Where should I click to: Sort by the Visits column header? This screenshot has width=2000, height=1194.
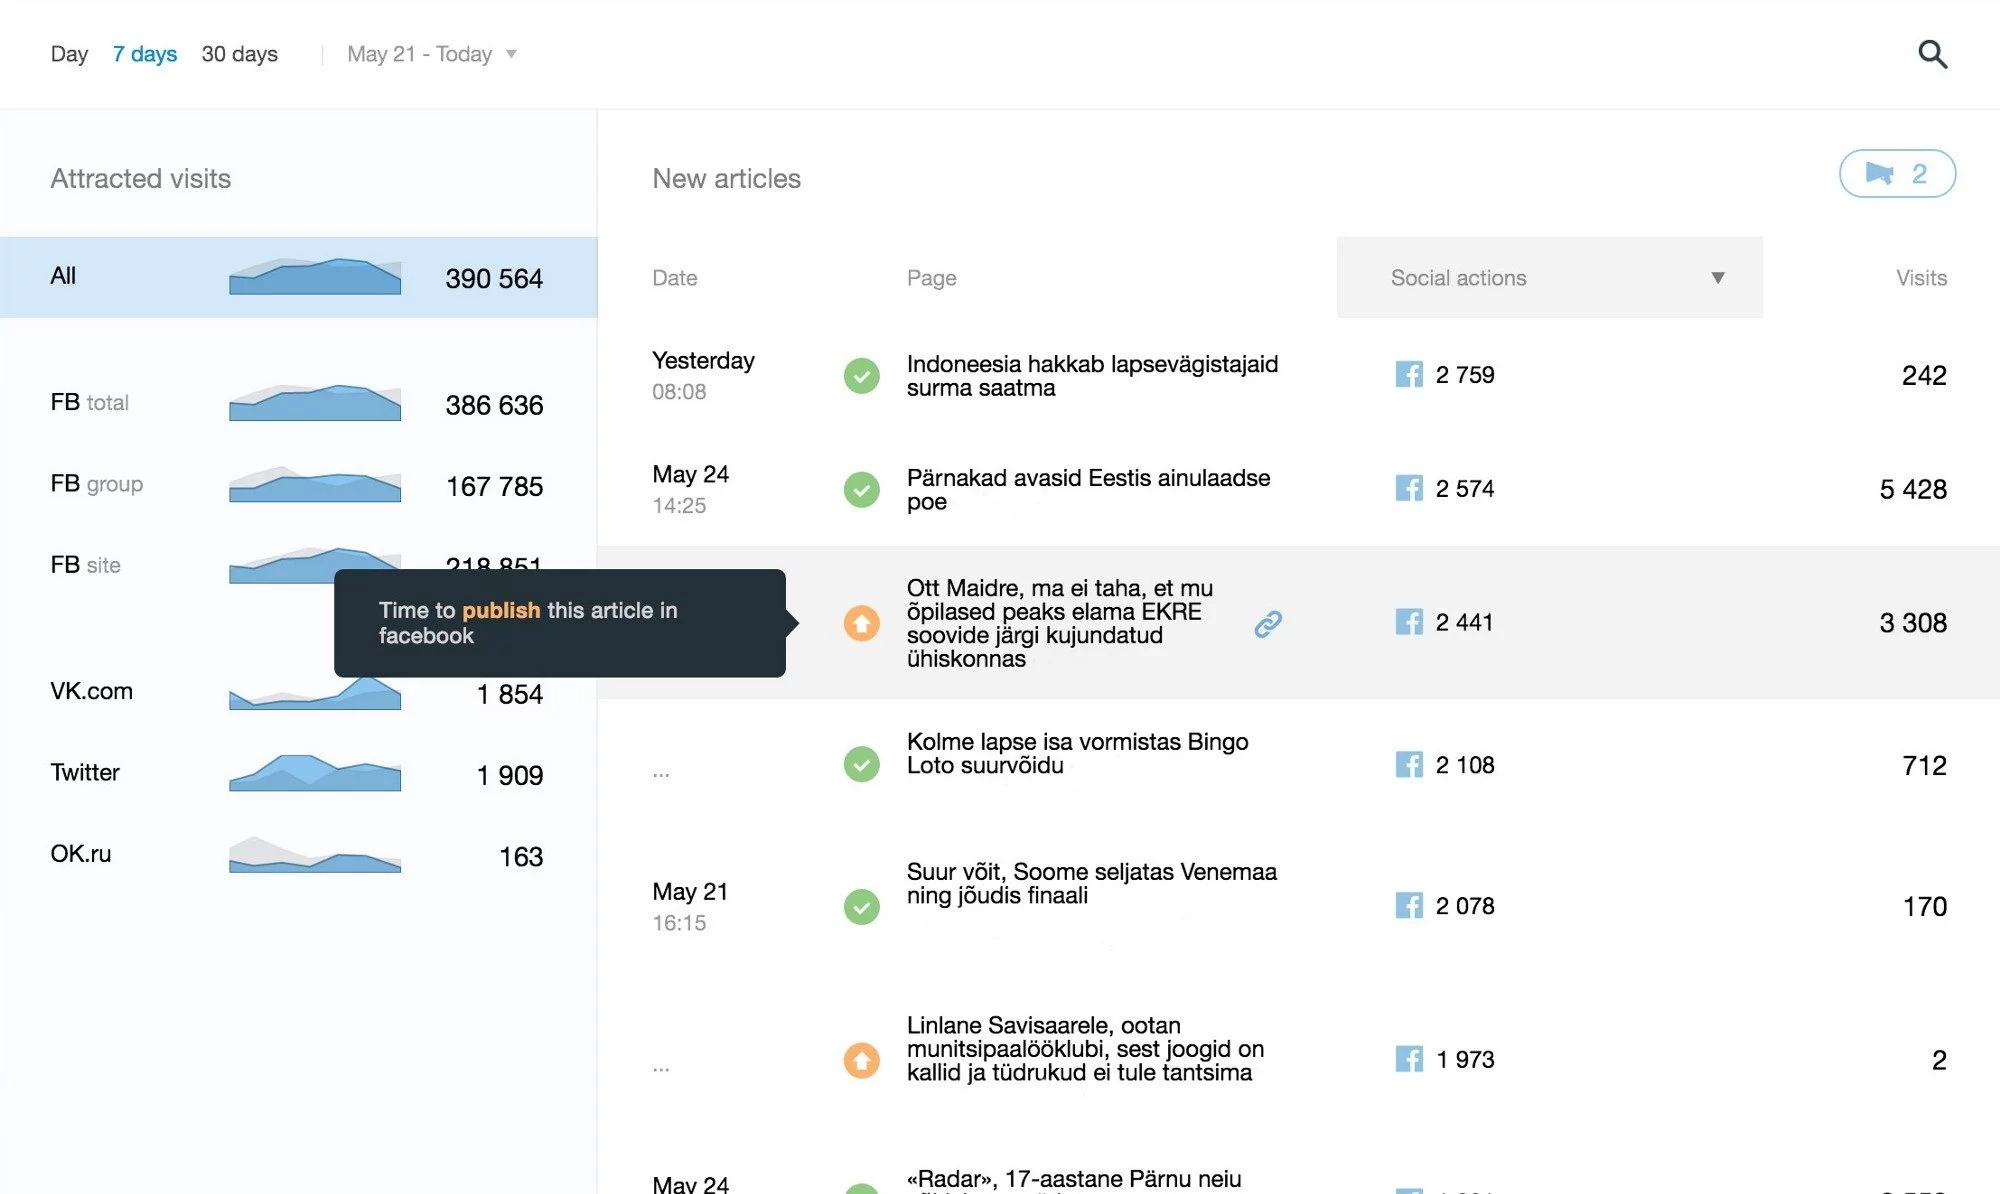point(1921,278)
